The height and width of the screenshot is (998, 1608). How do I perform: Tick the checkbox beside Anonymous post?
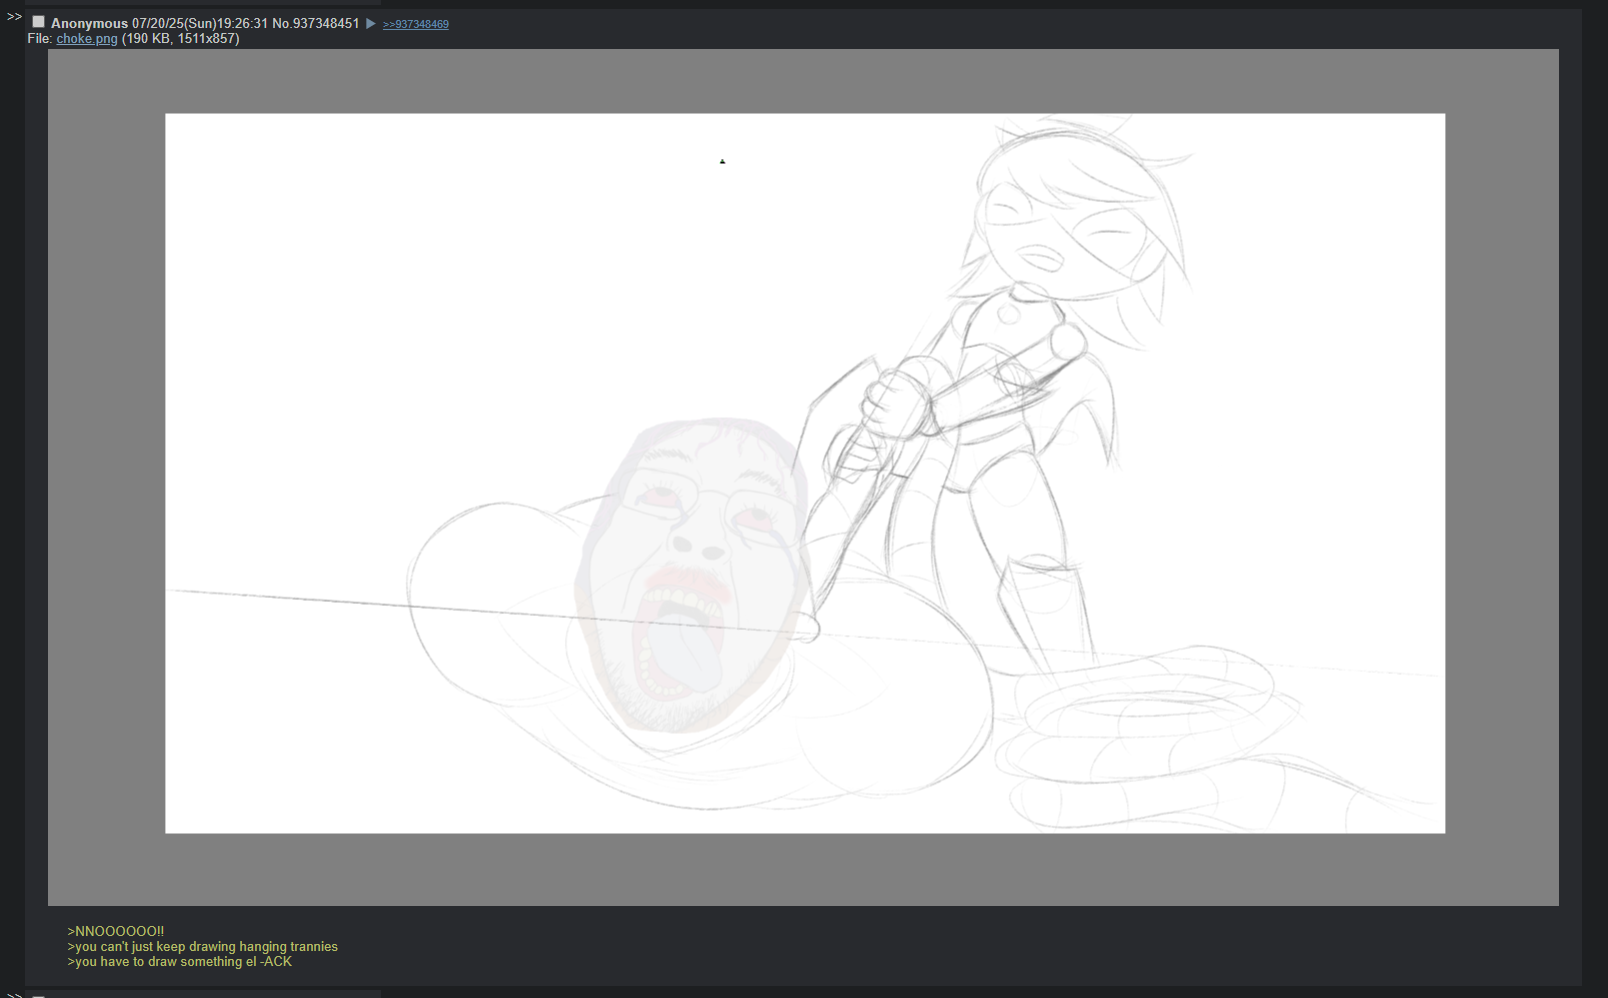39,22
